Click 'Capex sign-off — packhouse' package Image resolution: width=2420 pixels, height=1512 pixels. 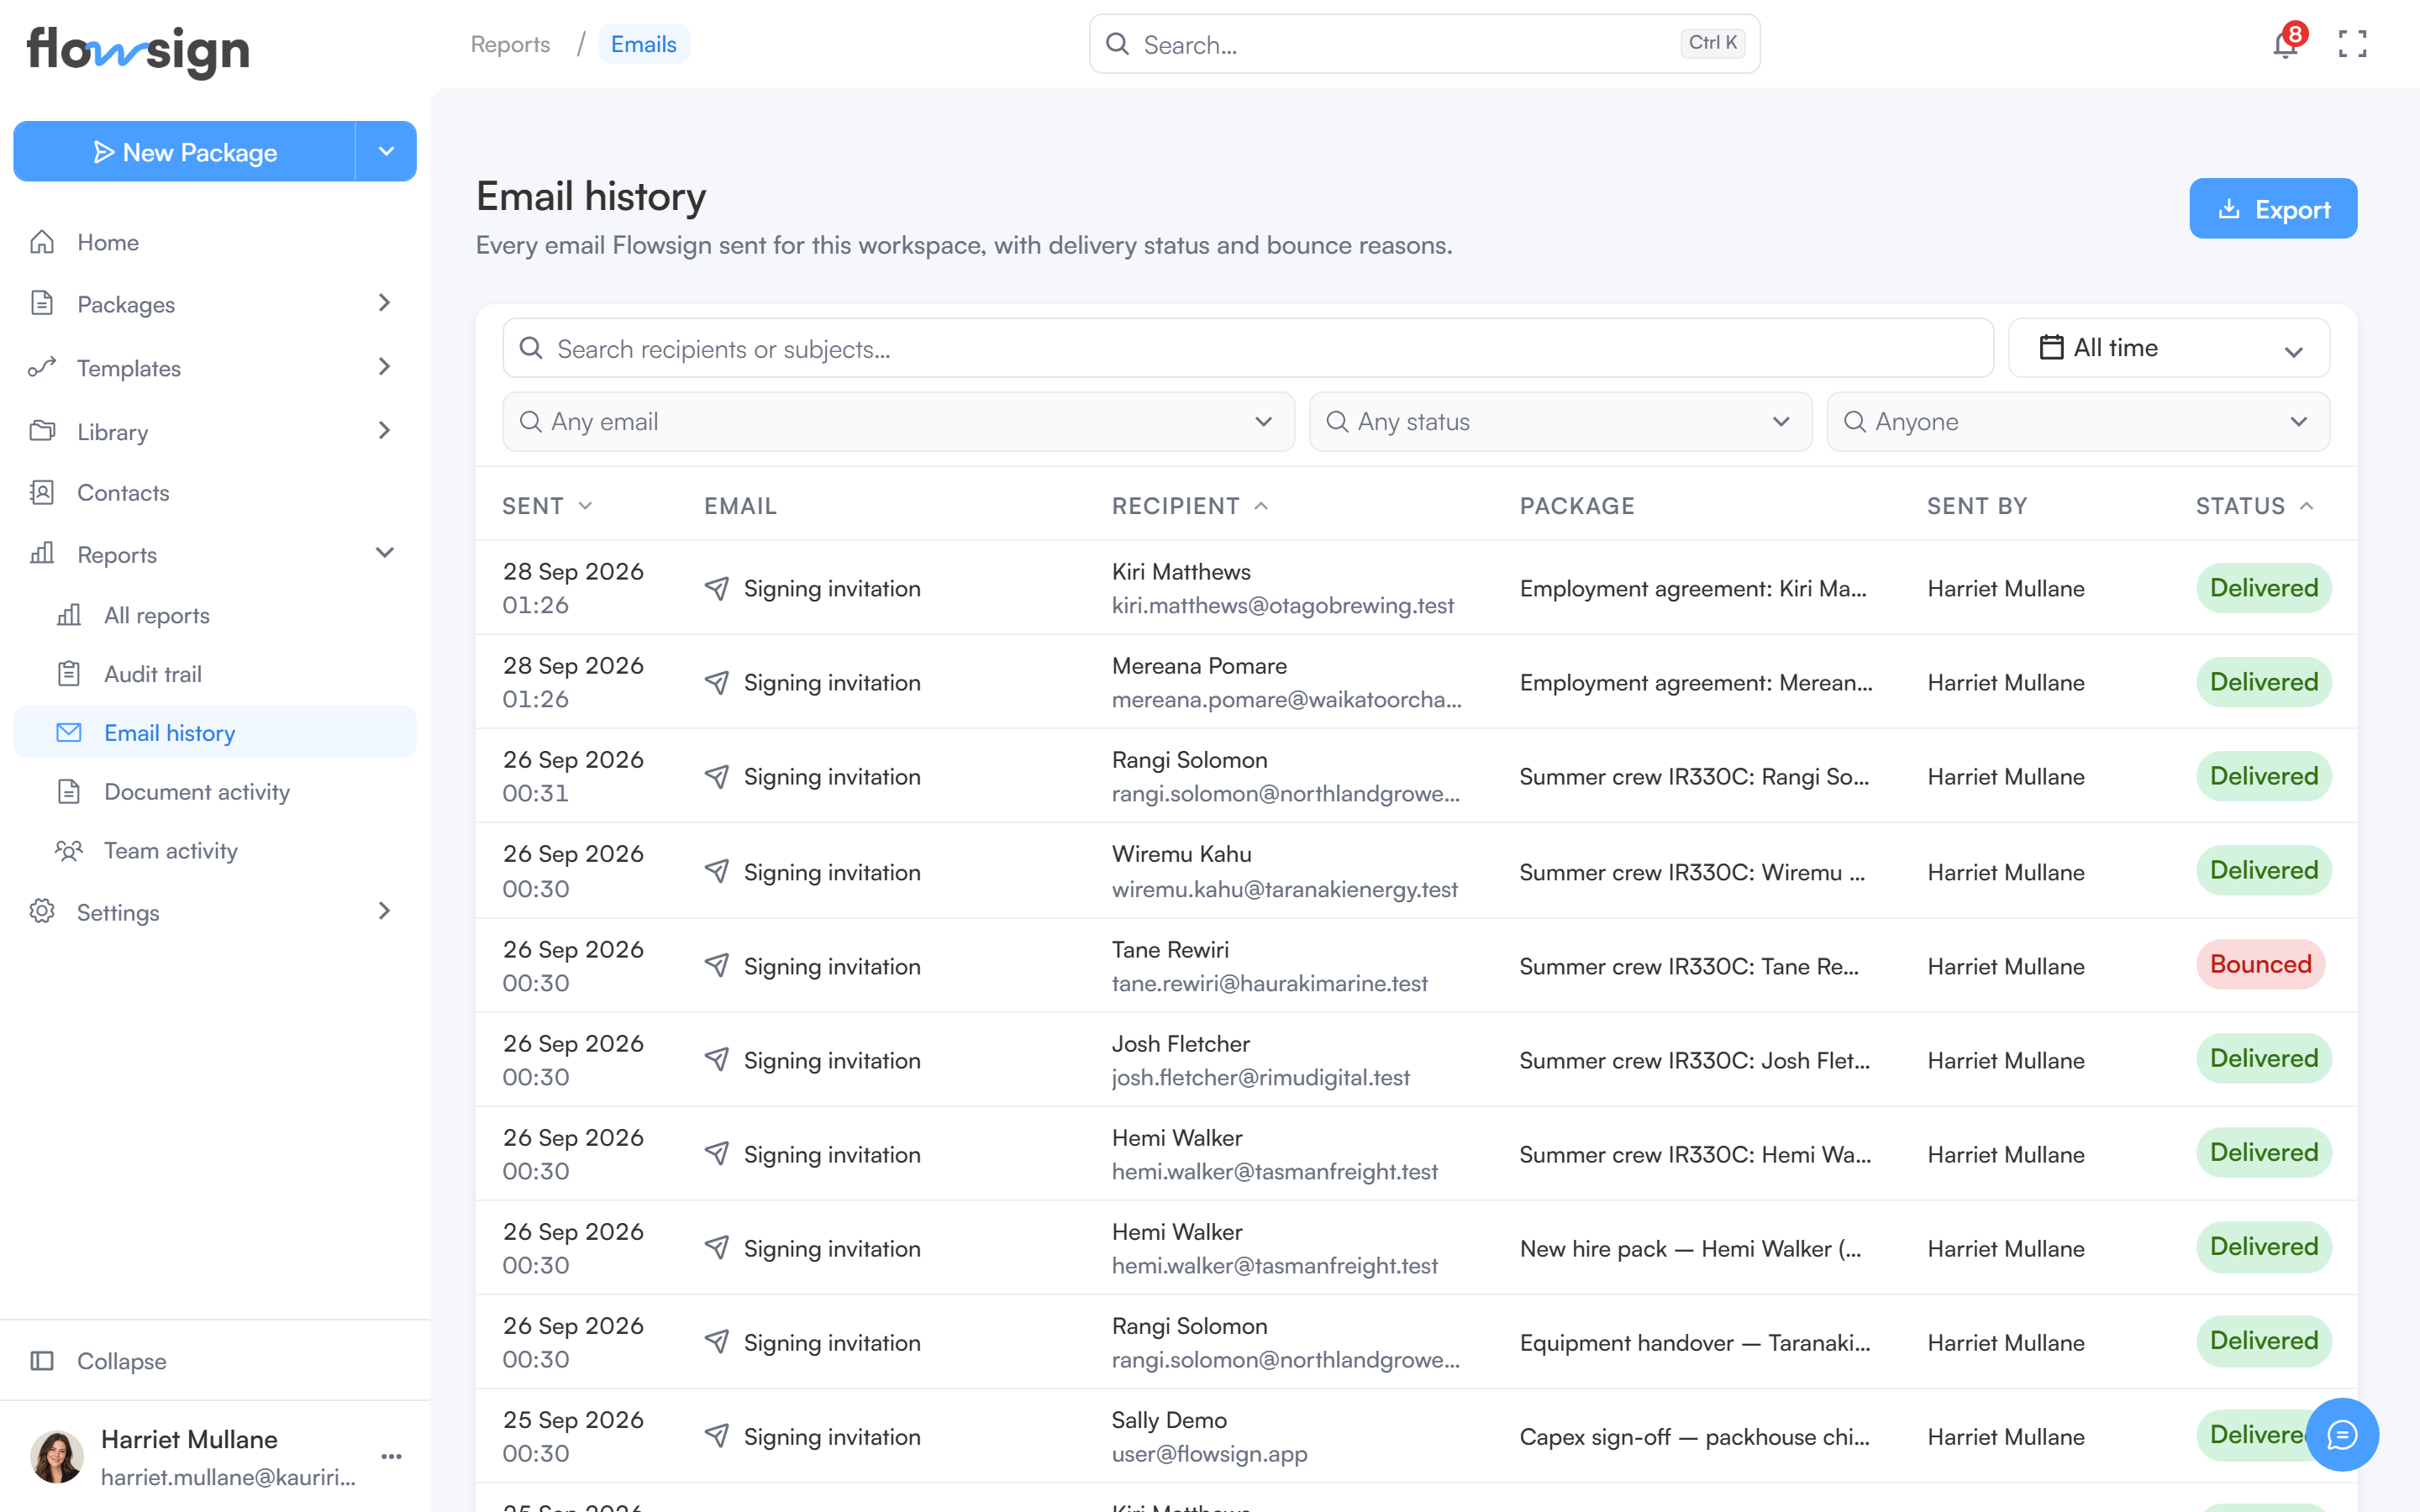coord(1695,1436)
